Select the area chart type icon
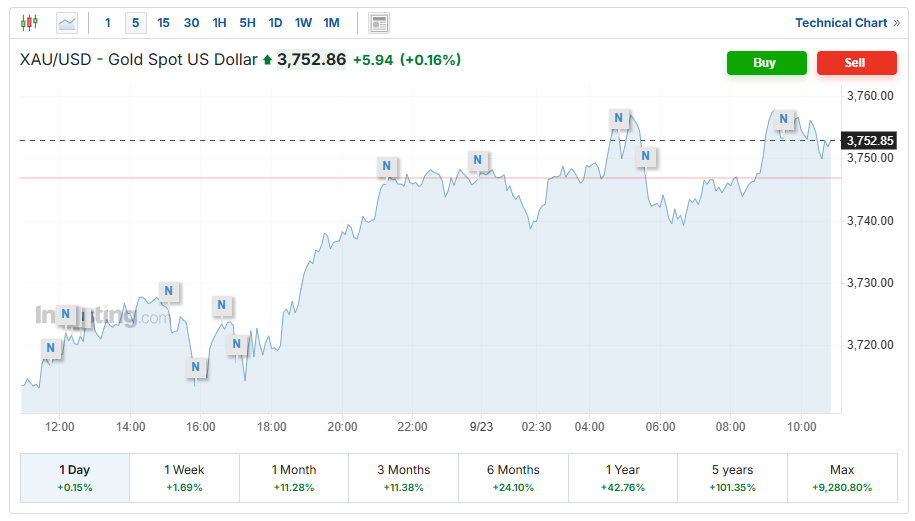 pos(67,22)
